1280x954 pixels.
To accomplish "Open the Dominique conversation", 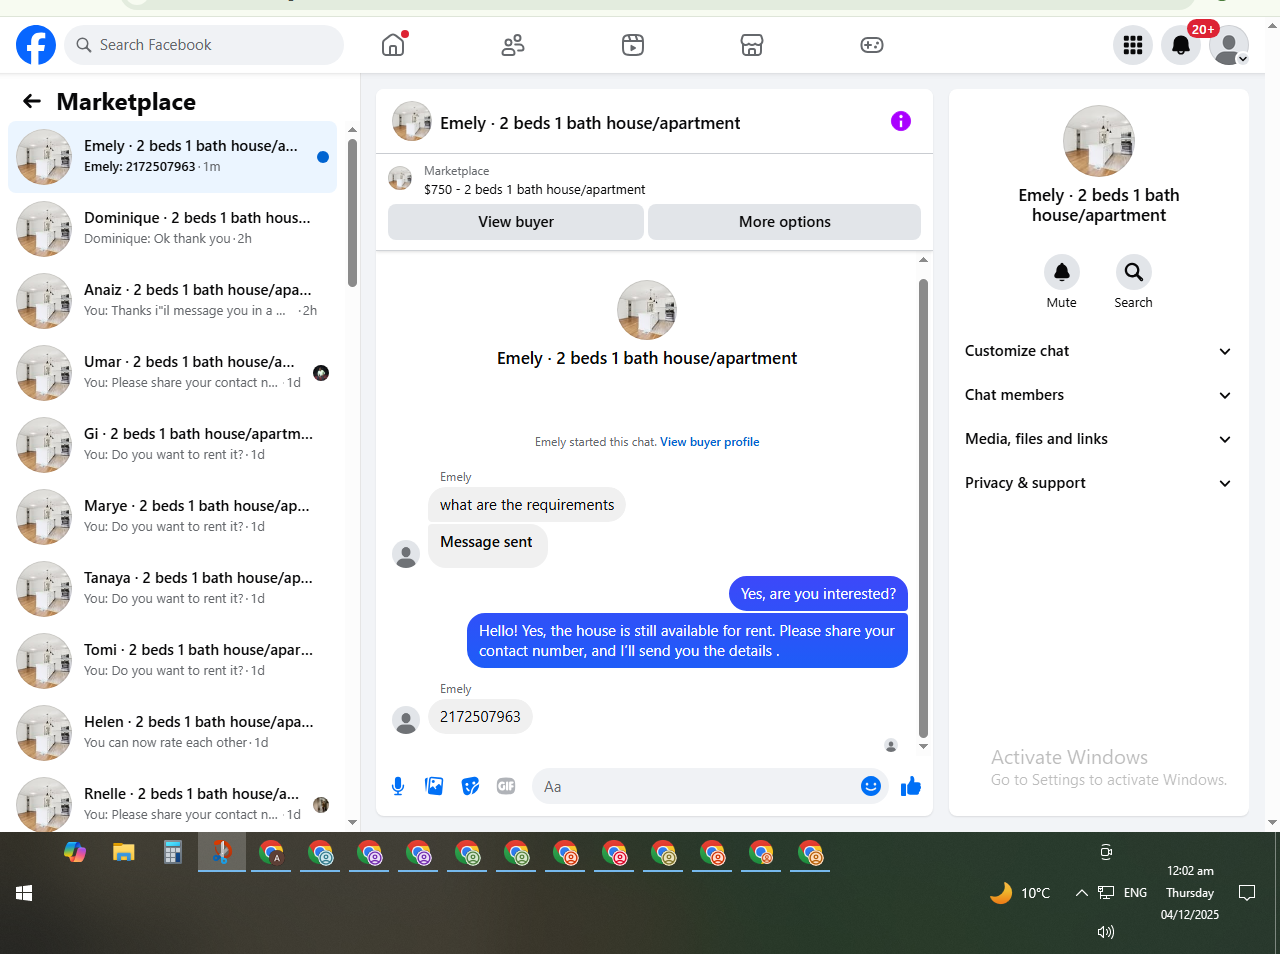I will (x=172, y=229).
